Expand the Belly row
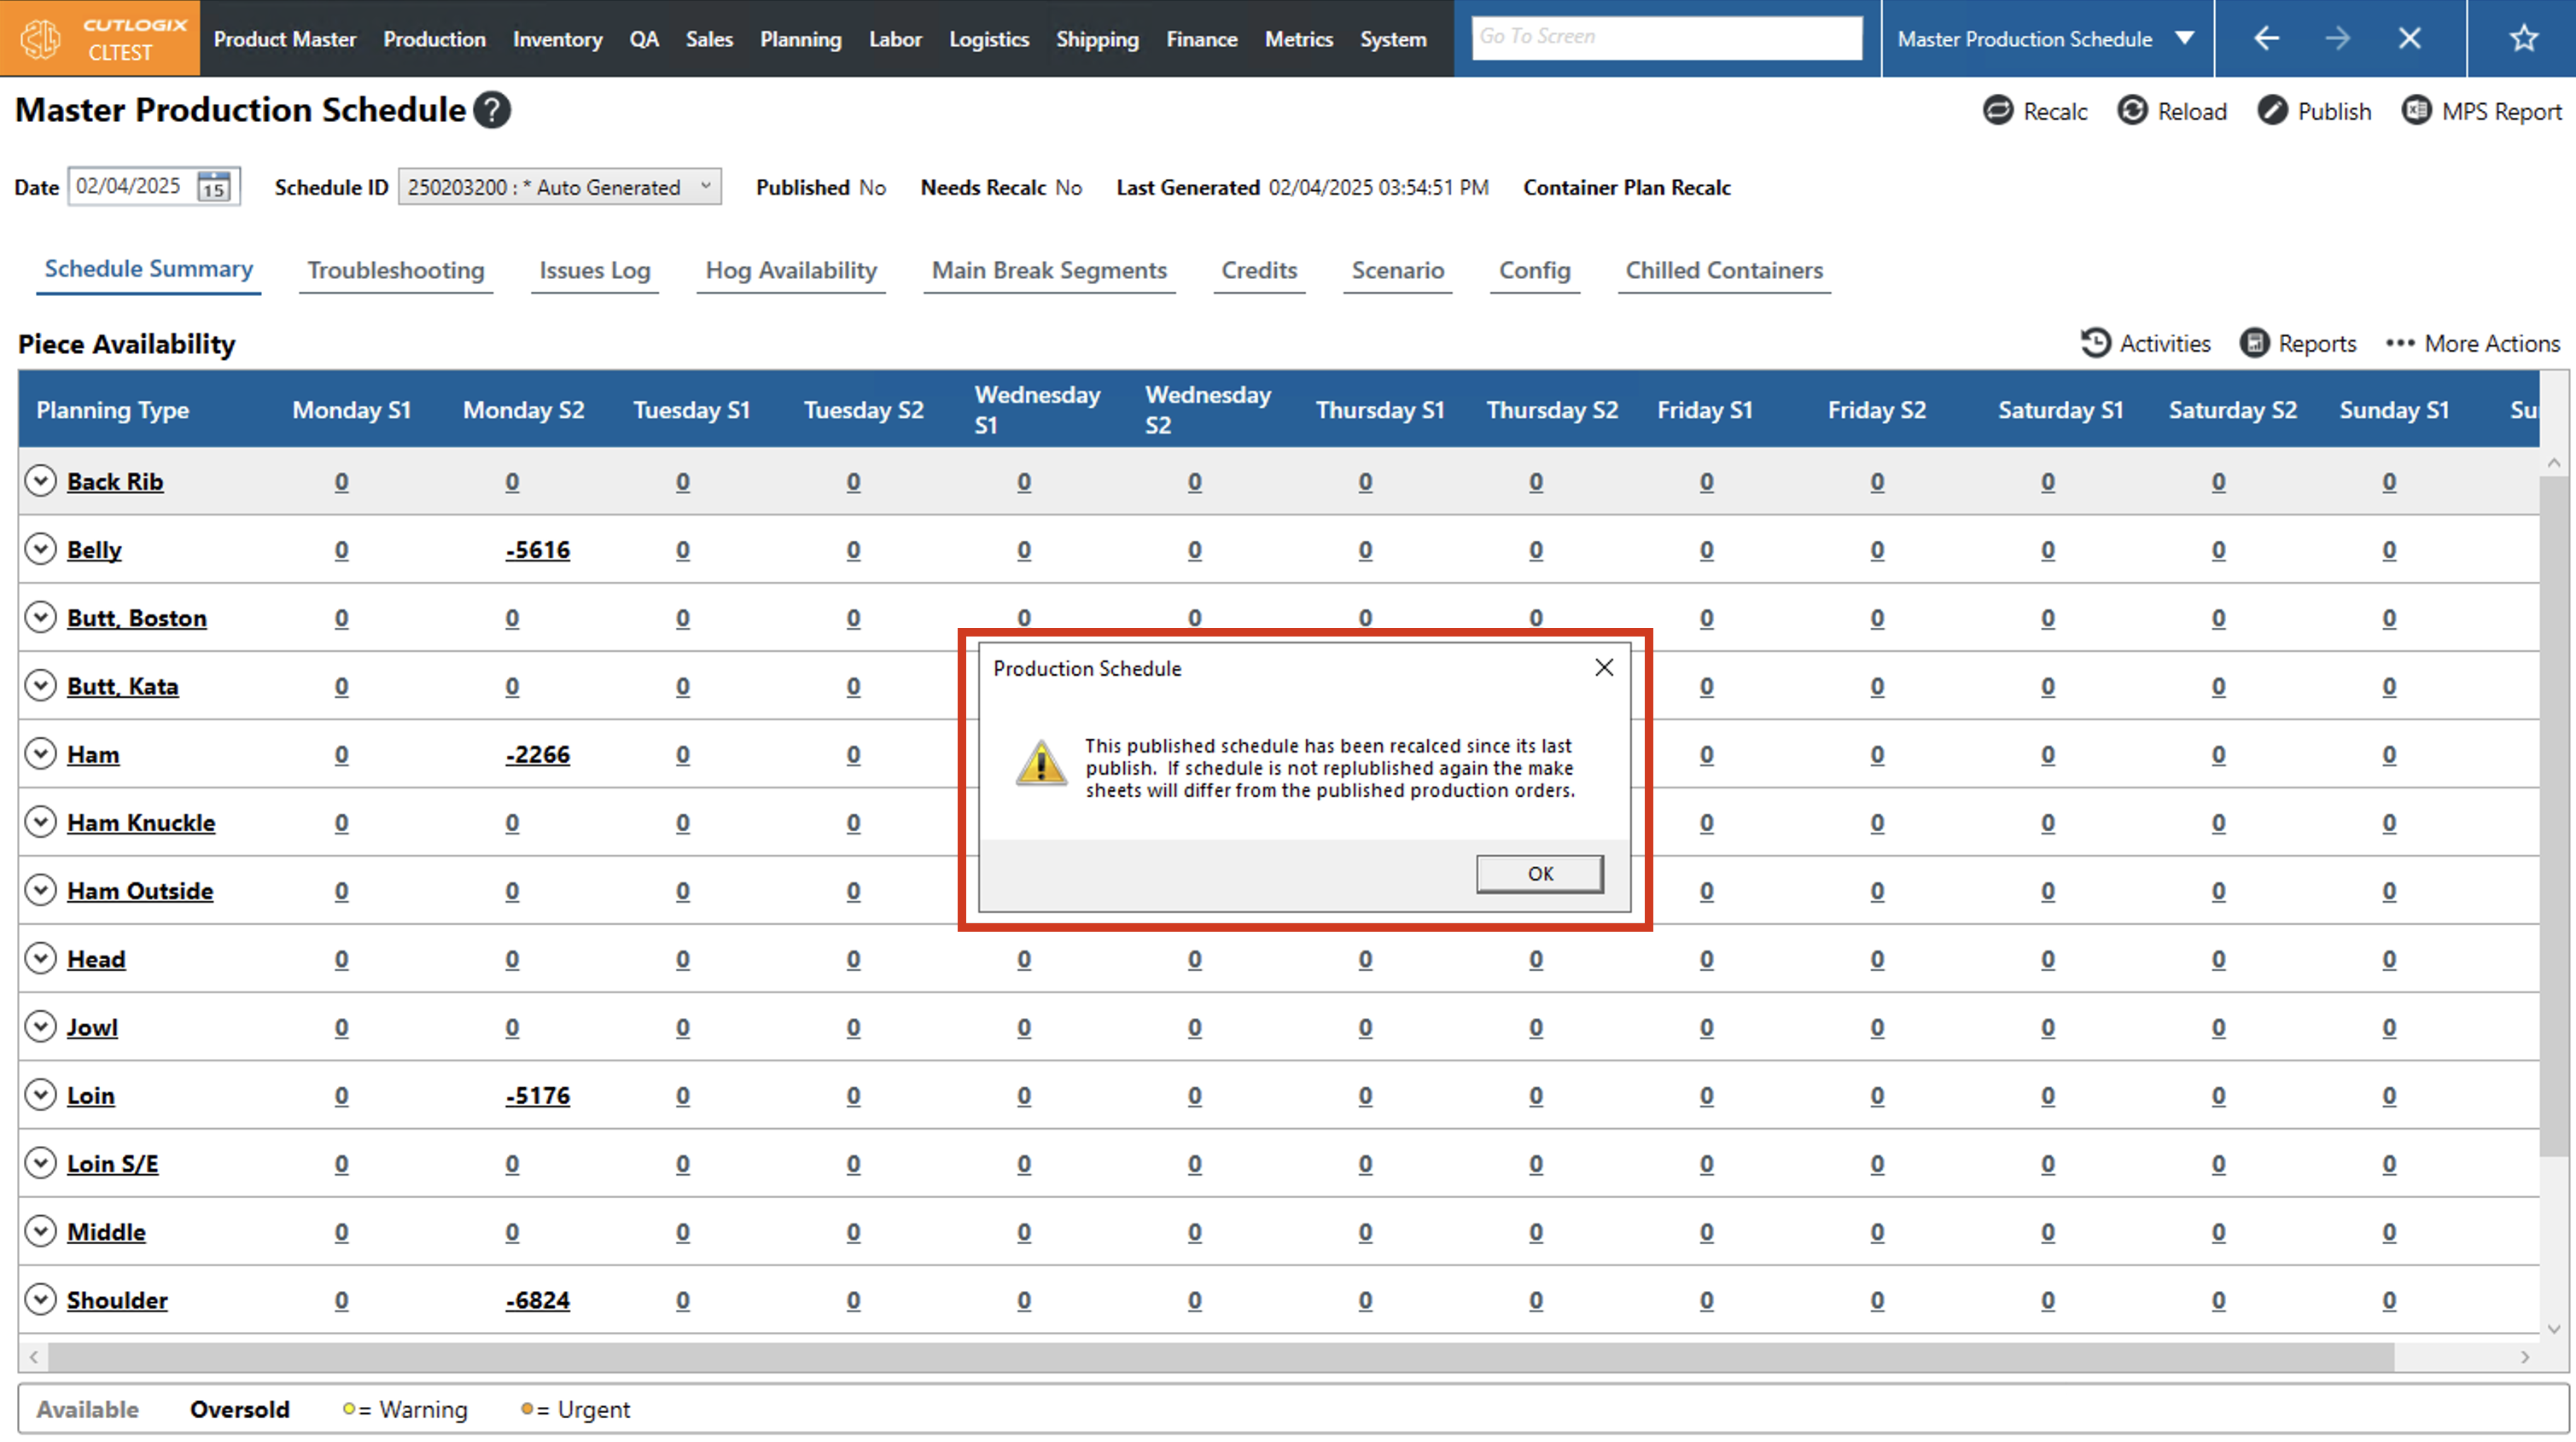2576x1442 pixels. (x=40, y=549)
